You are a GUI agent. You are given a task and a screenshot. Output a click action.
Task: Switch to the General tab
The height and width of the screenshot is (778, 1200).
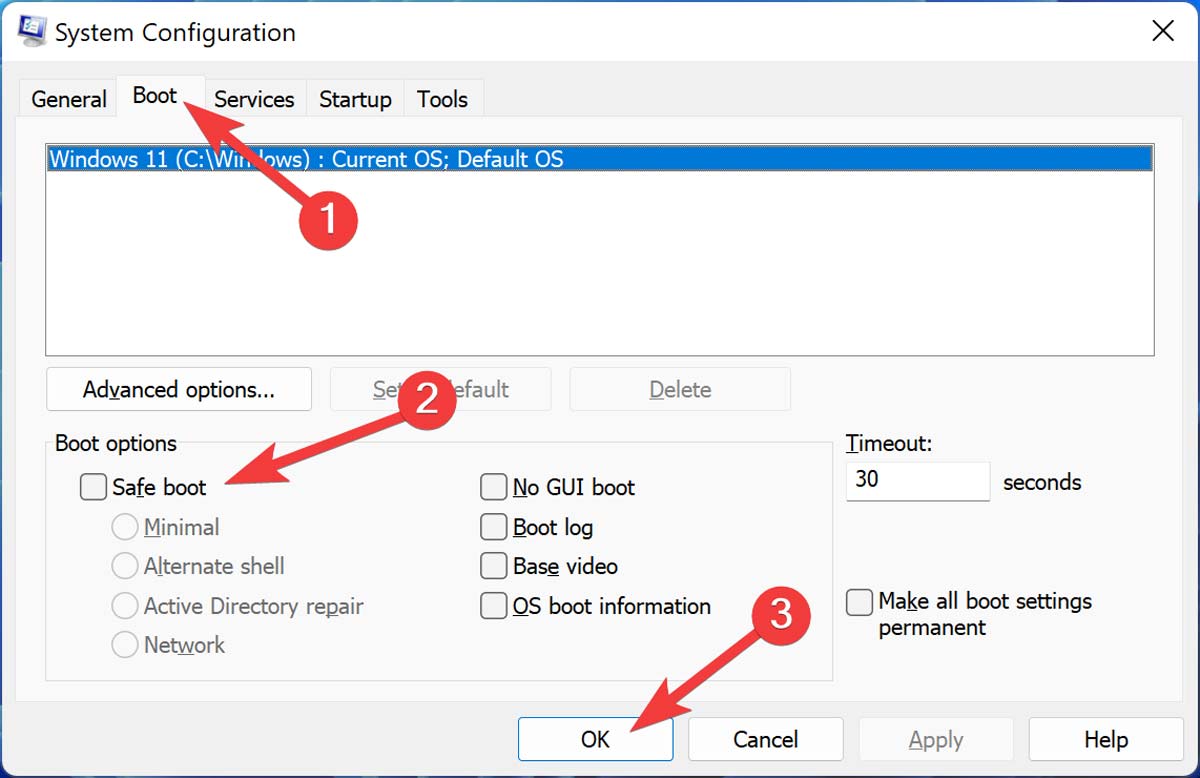coord(67,98)
